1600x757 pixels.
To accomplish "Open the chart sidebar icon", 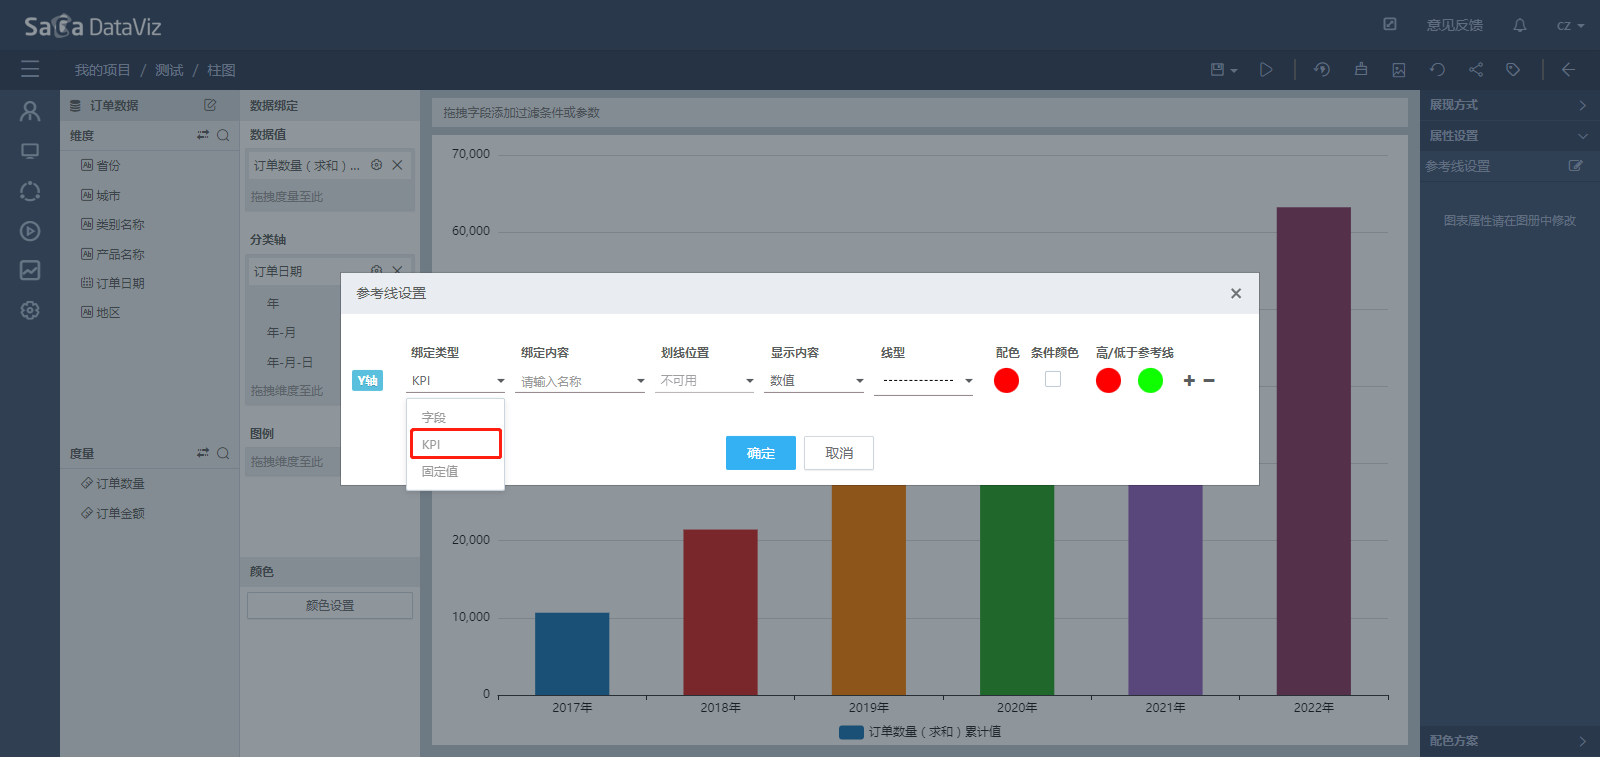I will (x=30, y=270).
